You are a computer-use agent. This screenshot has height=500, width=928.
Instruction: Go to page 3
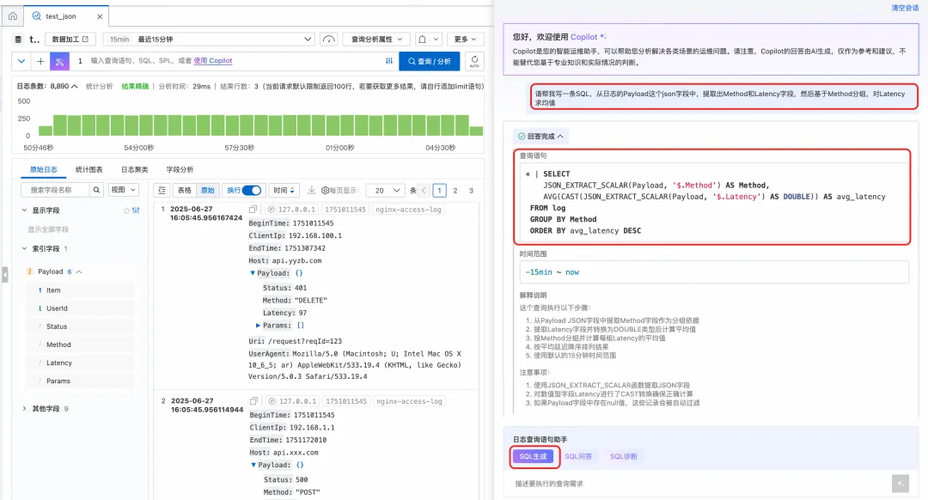tap(471, 191)
